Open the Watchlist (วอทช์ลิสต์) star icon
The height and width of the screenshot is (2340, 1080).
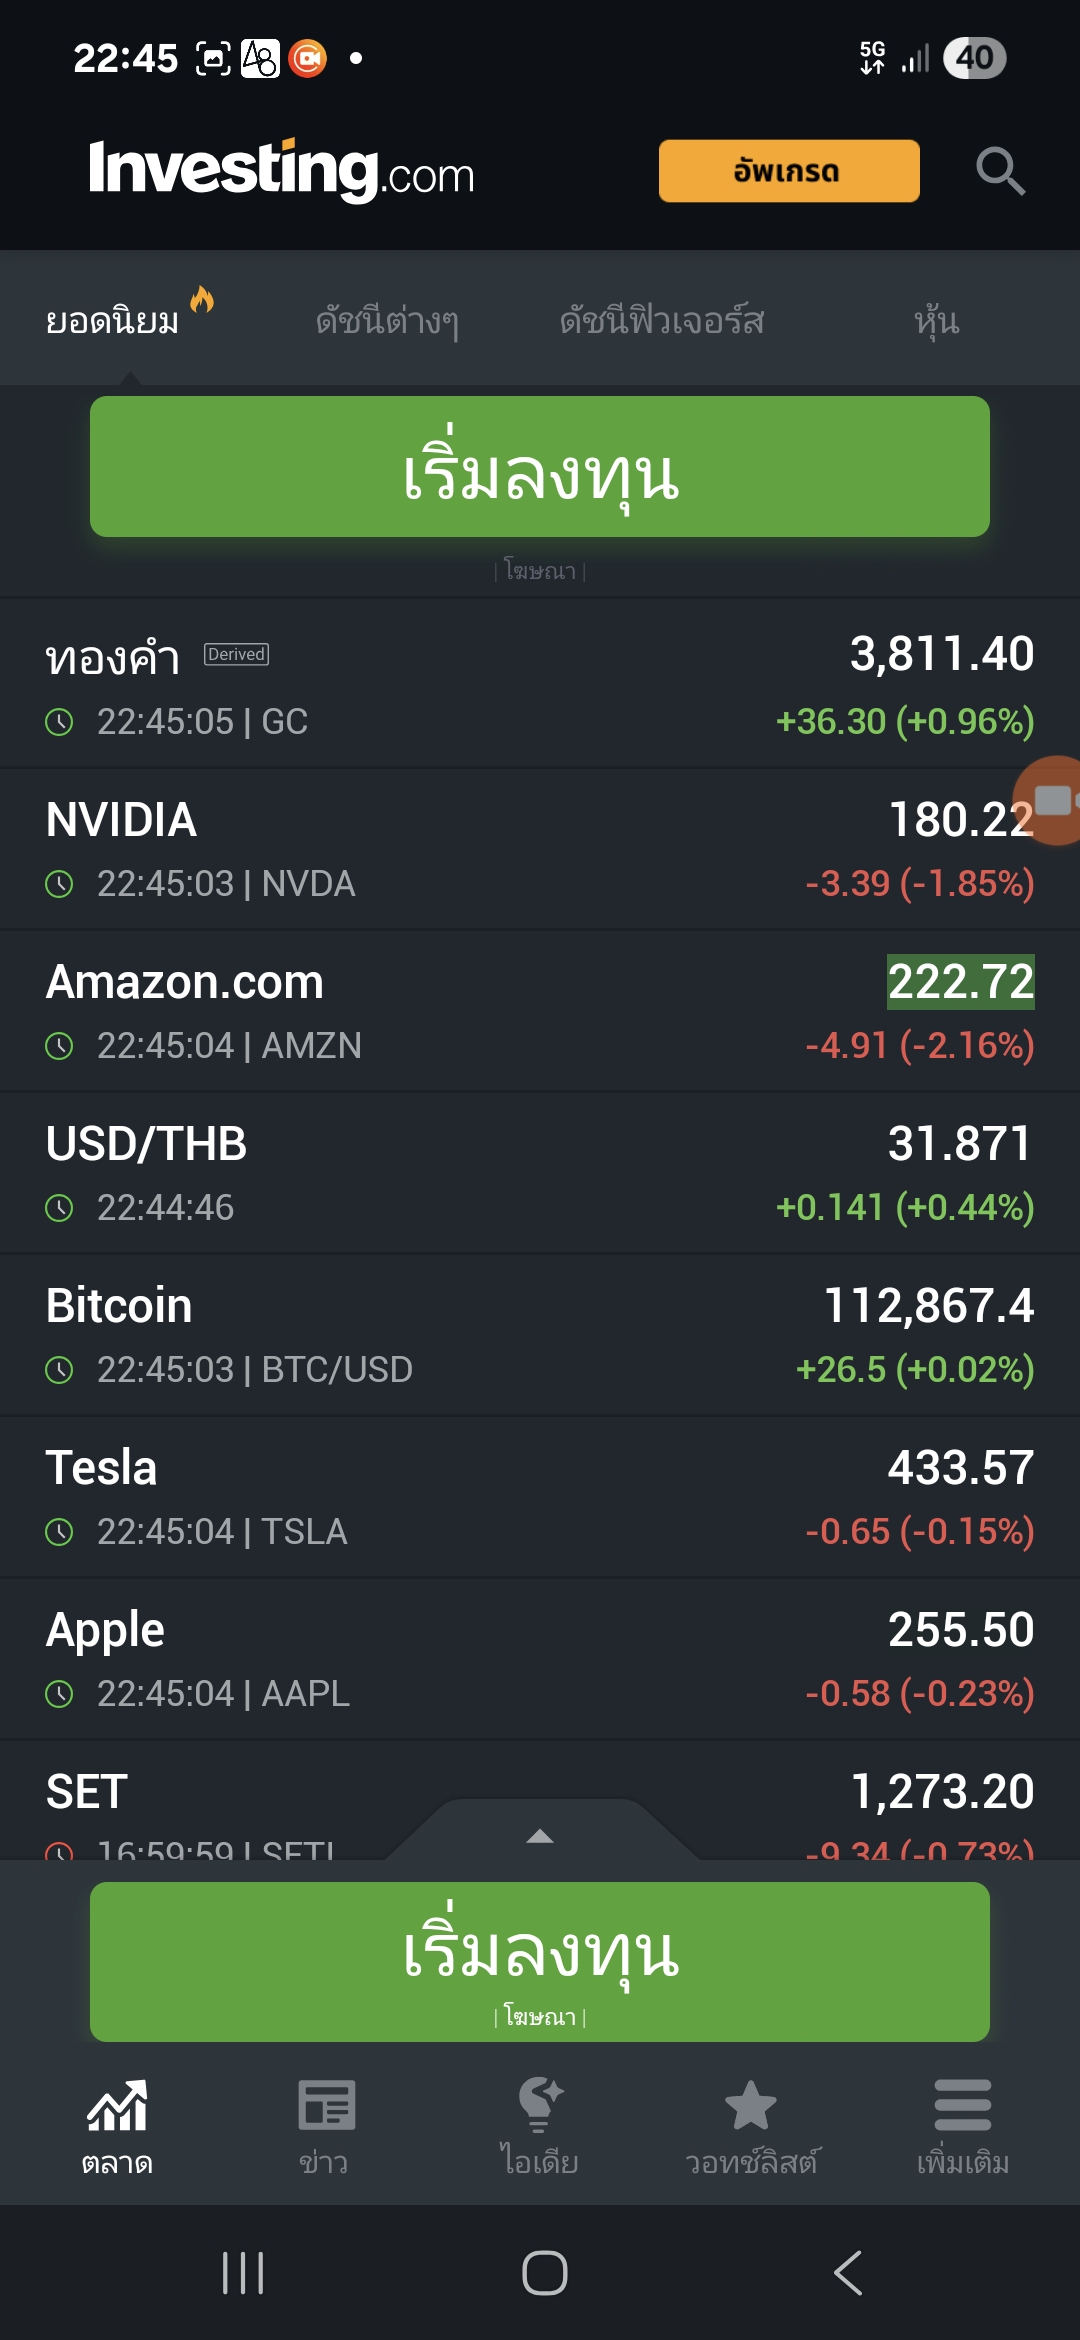(x=750, y=2105)
